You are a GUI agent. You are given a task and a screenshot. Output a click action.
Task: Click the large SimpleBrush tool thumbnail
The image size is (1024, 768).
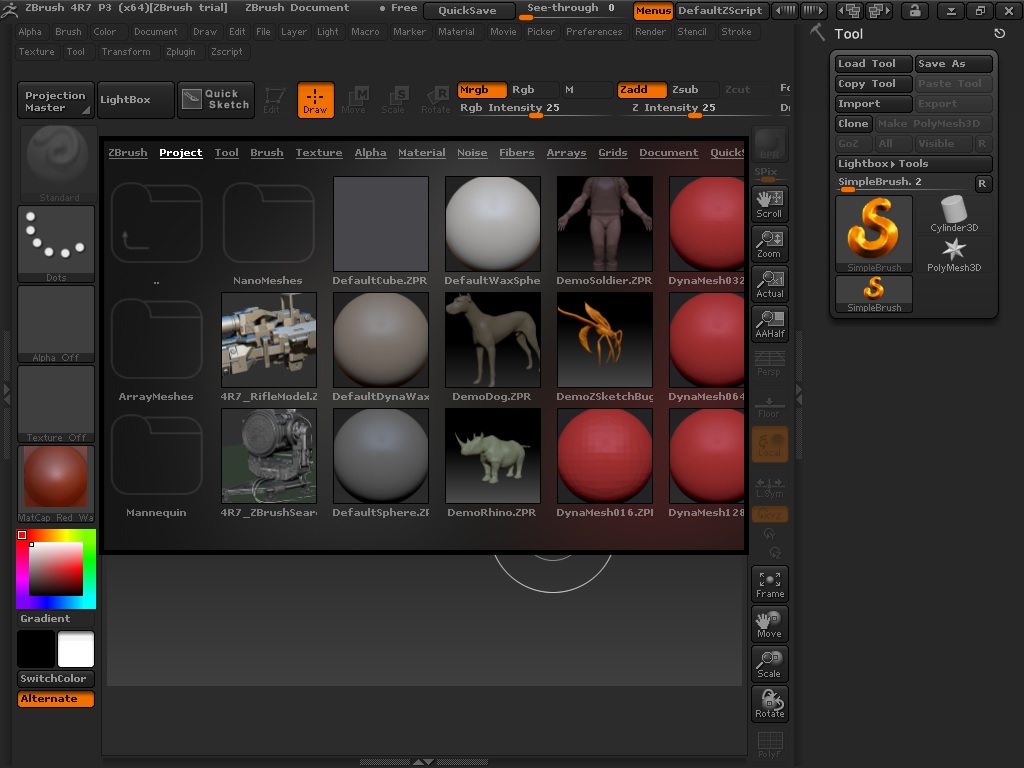point(874,234)
